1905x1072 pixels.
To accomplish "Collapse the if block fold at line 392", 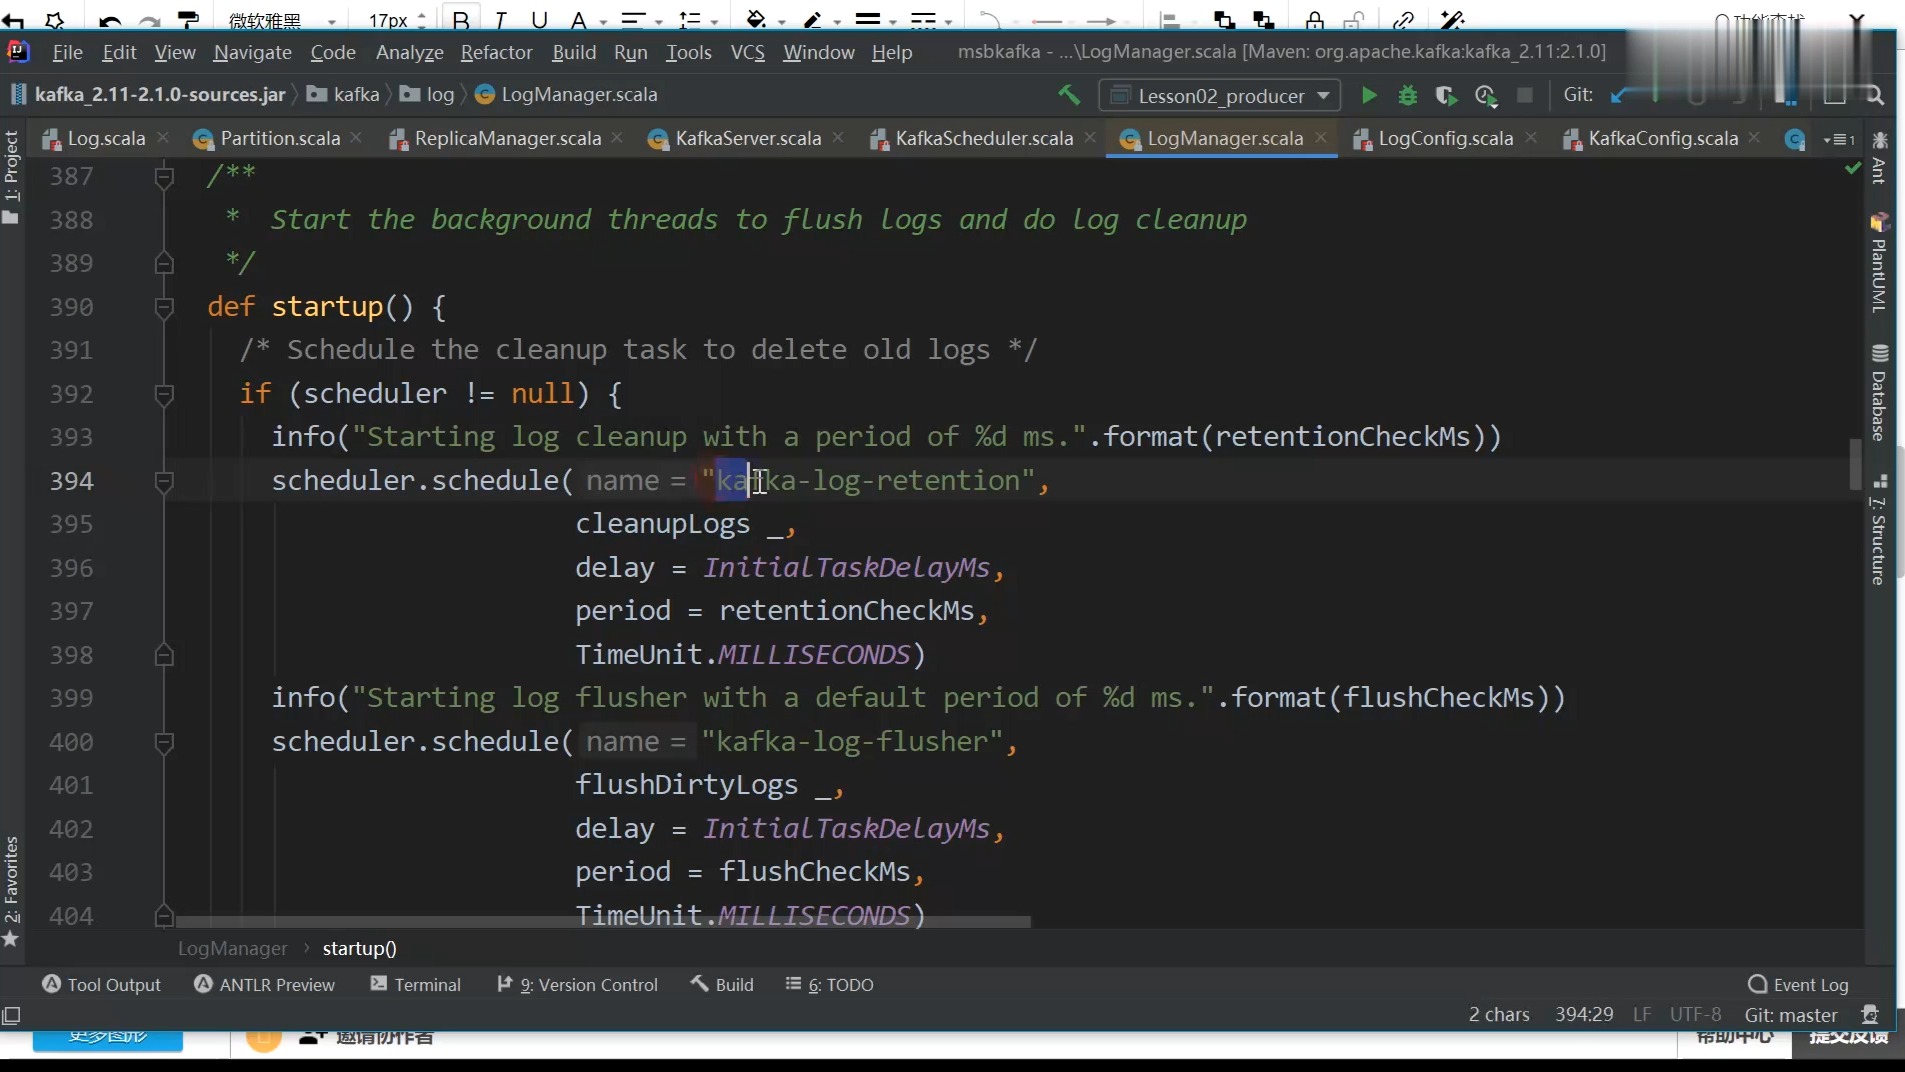I will click(x=164, y=395).
